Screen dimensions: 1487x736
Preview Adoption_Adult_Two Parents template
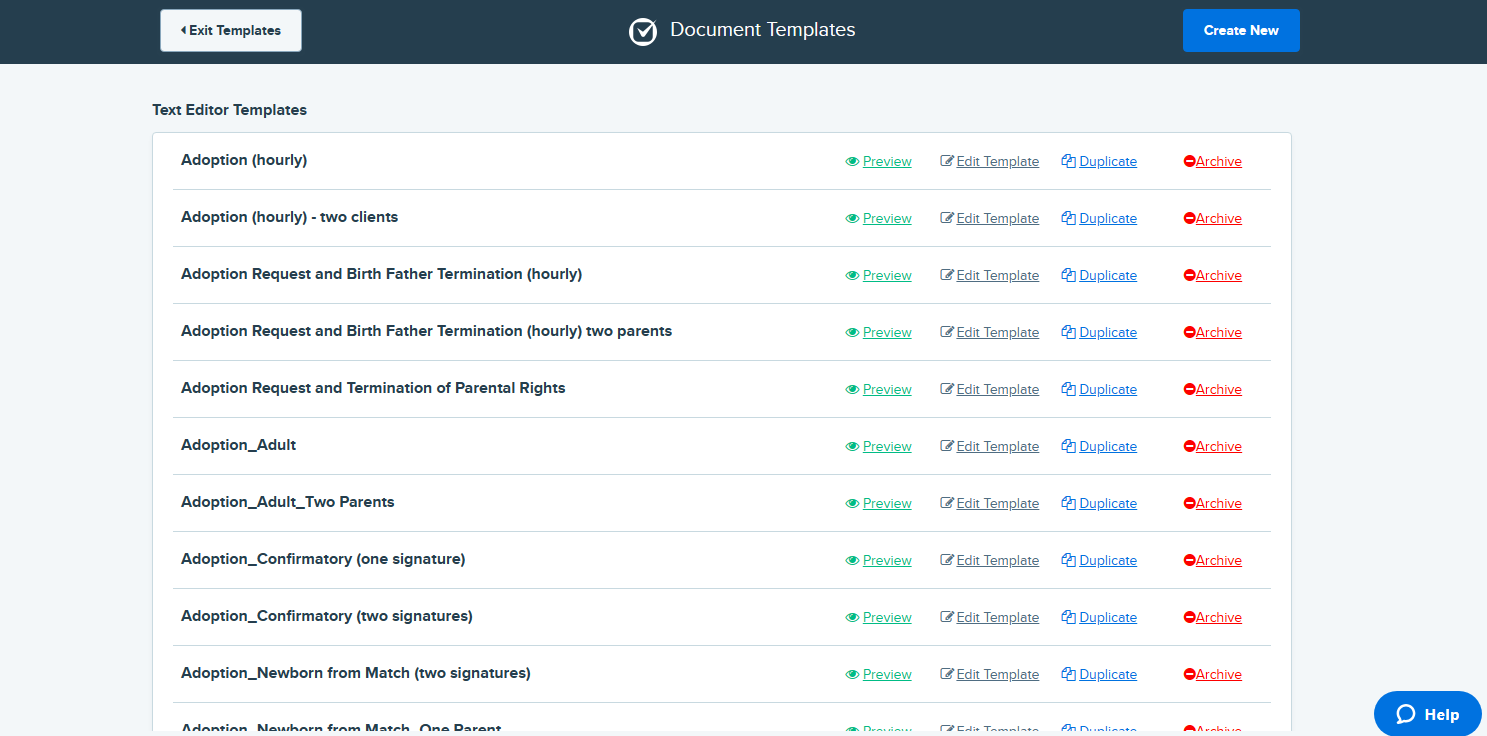(x=887, y=503)
